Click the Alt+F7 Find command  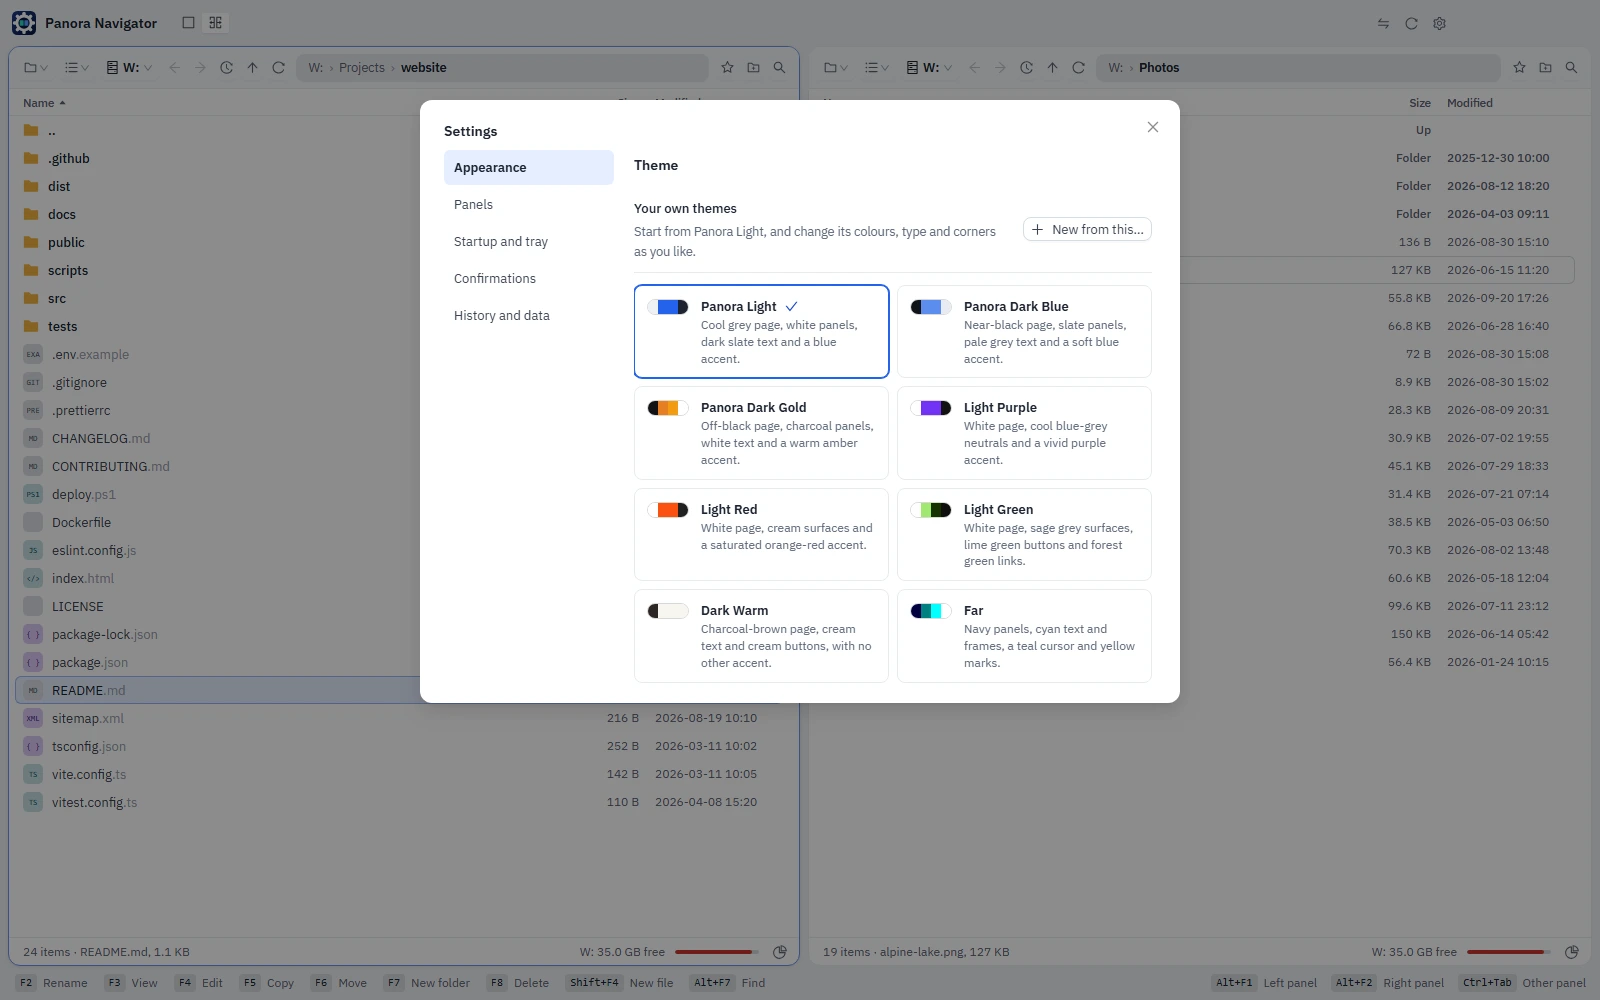(x=729, y=983)
